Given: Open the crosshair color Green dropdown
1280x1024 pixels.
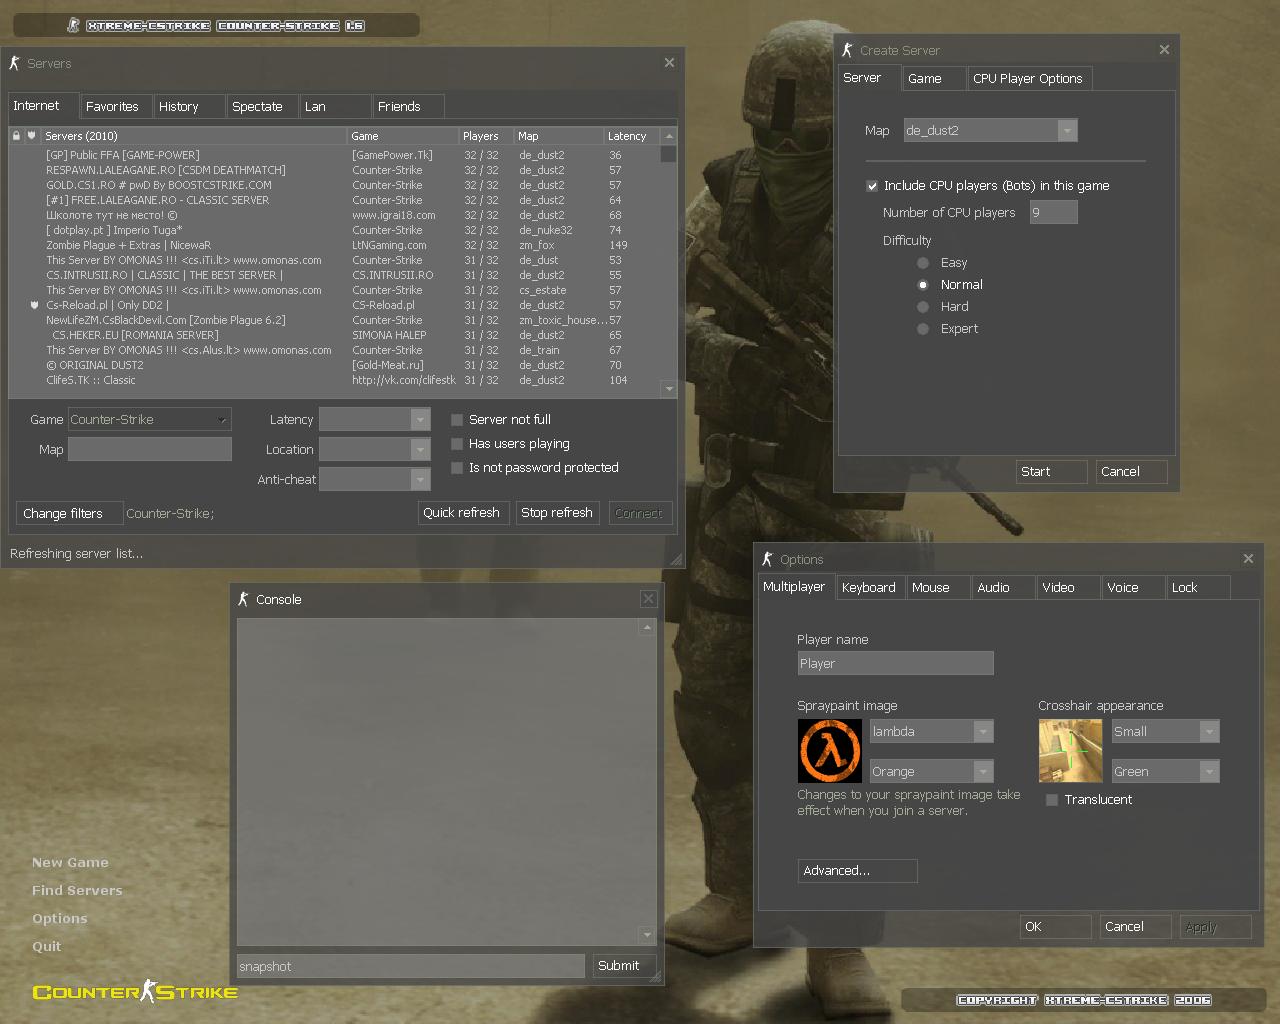Looking at the screenshot, I should pyautogui.click(x=1209, y=771).
